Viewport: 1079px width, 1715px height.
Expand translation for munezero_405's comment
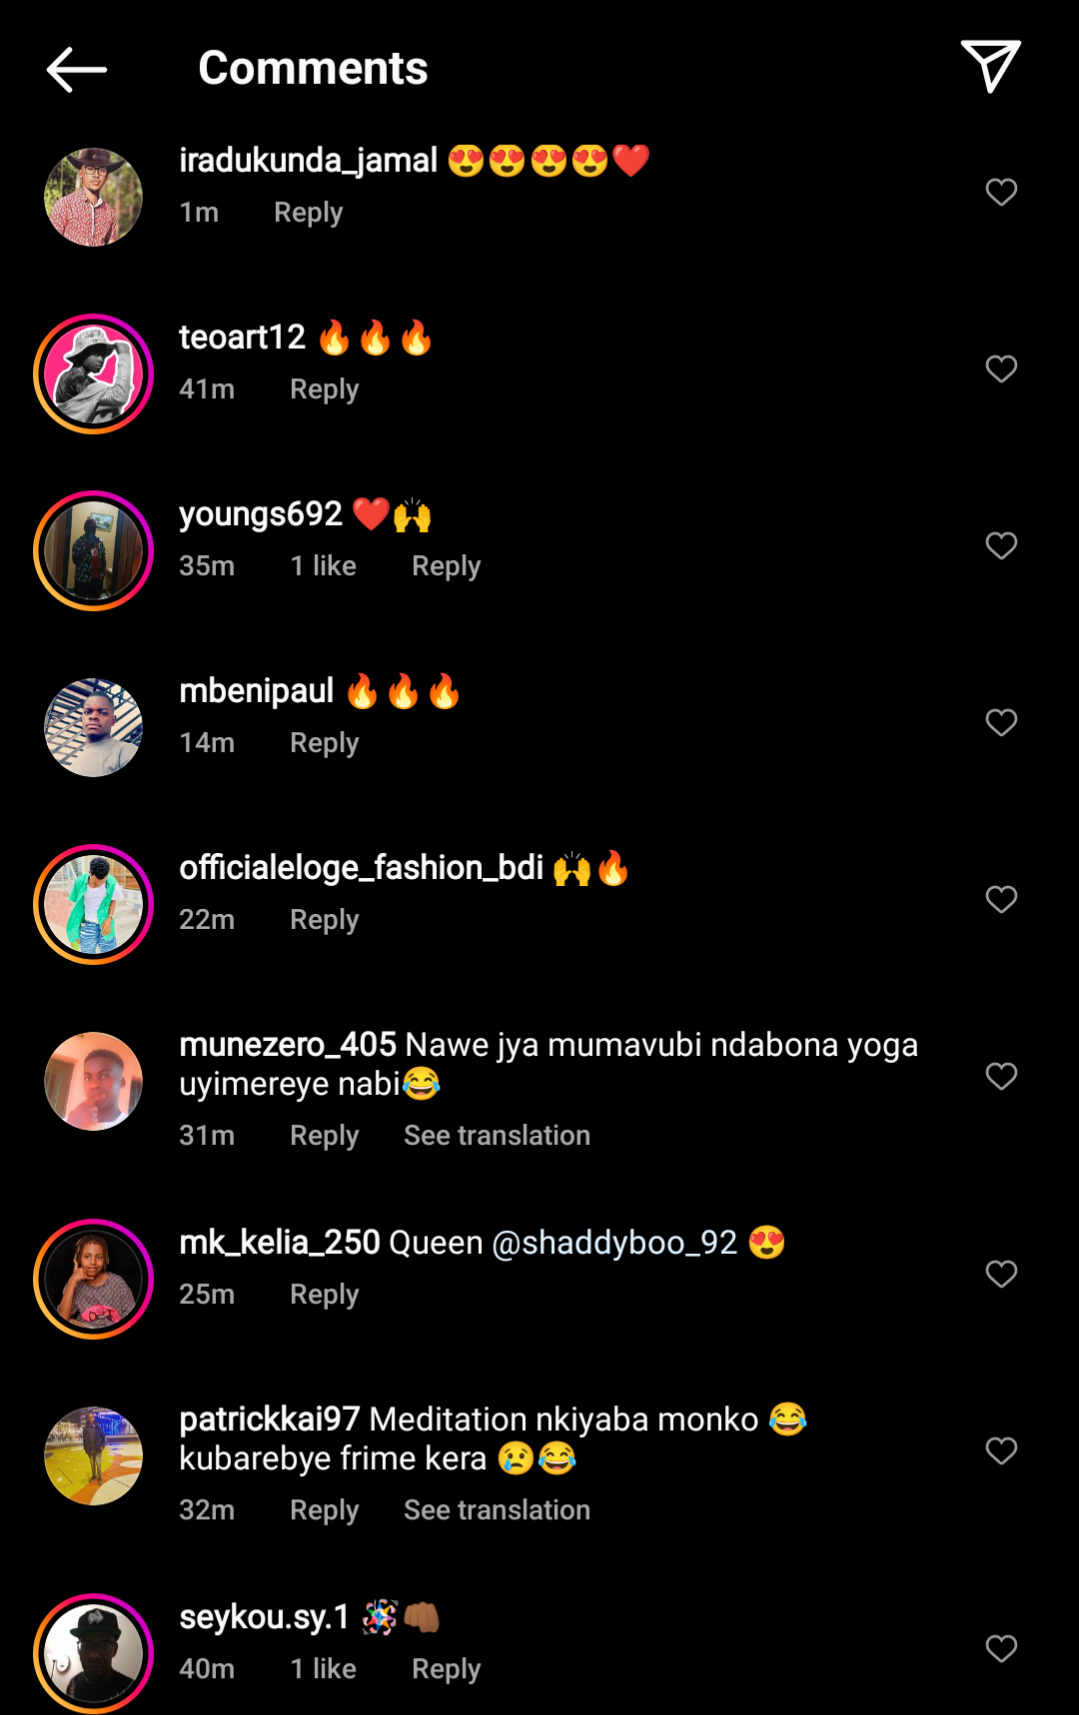[x=496, y=1135]
